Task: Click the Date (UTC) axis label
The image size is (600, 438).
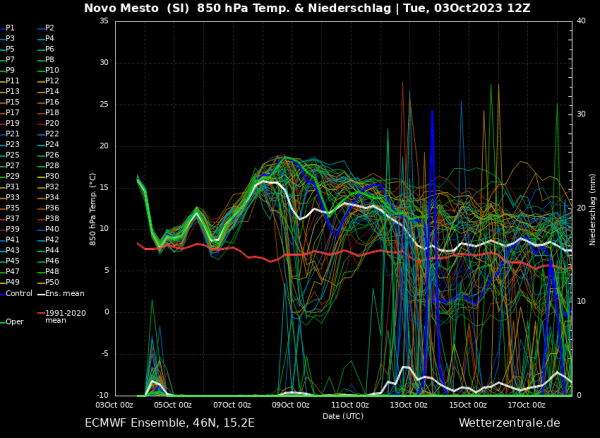Action: coord(343,416)
